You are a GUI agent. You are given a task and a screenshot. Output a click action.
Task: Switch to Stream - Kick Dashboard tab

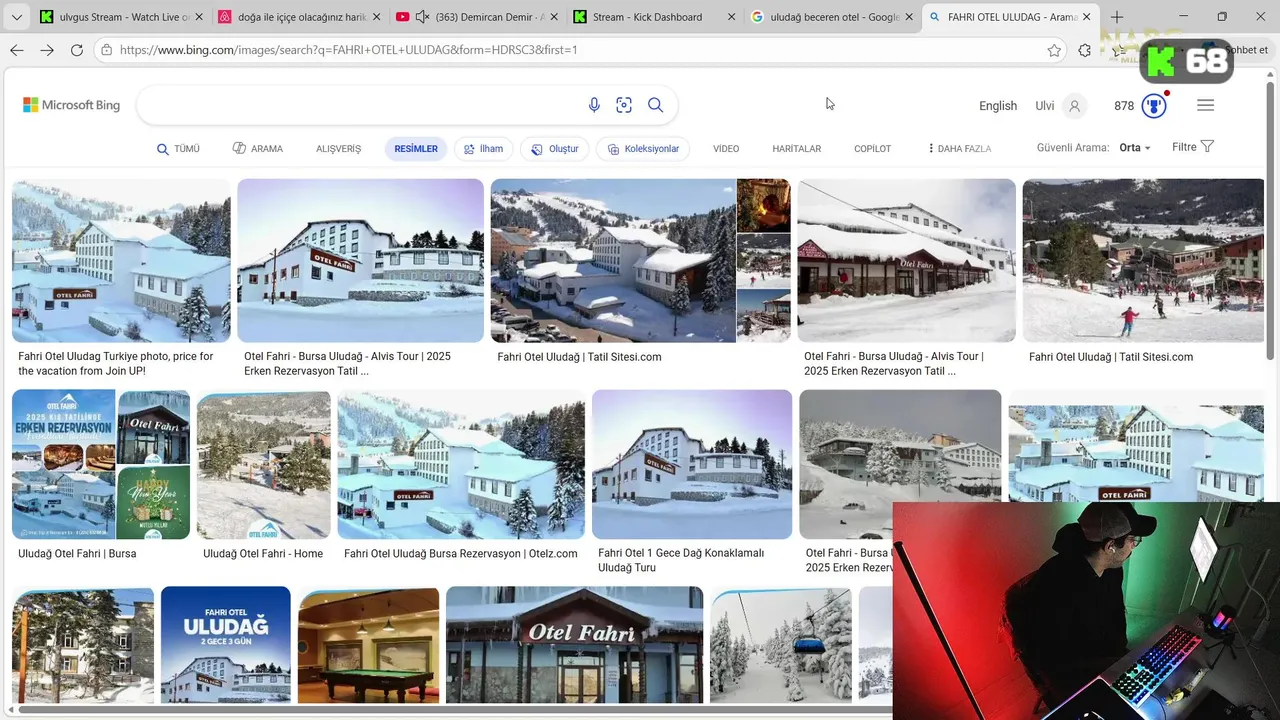(655, 17)
